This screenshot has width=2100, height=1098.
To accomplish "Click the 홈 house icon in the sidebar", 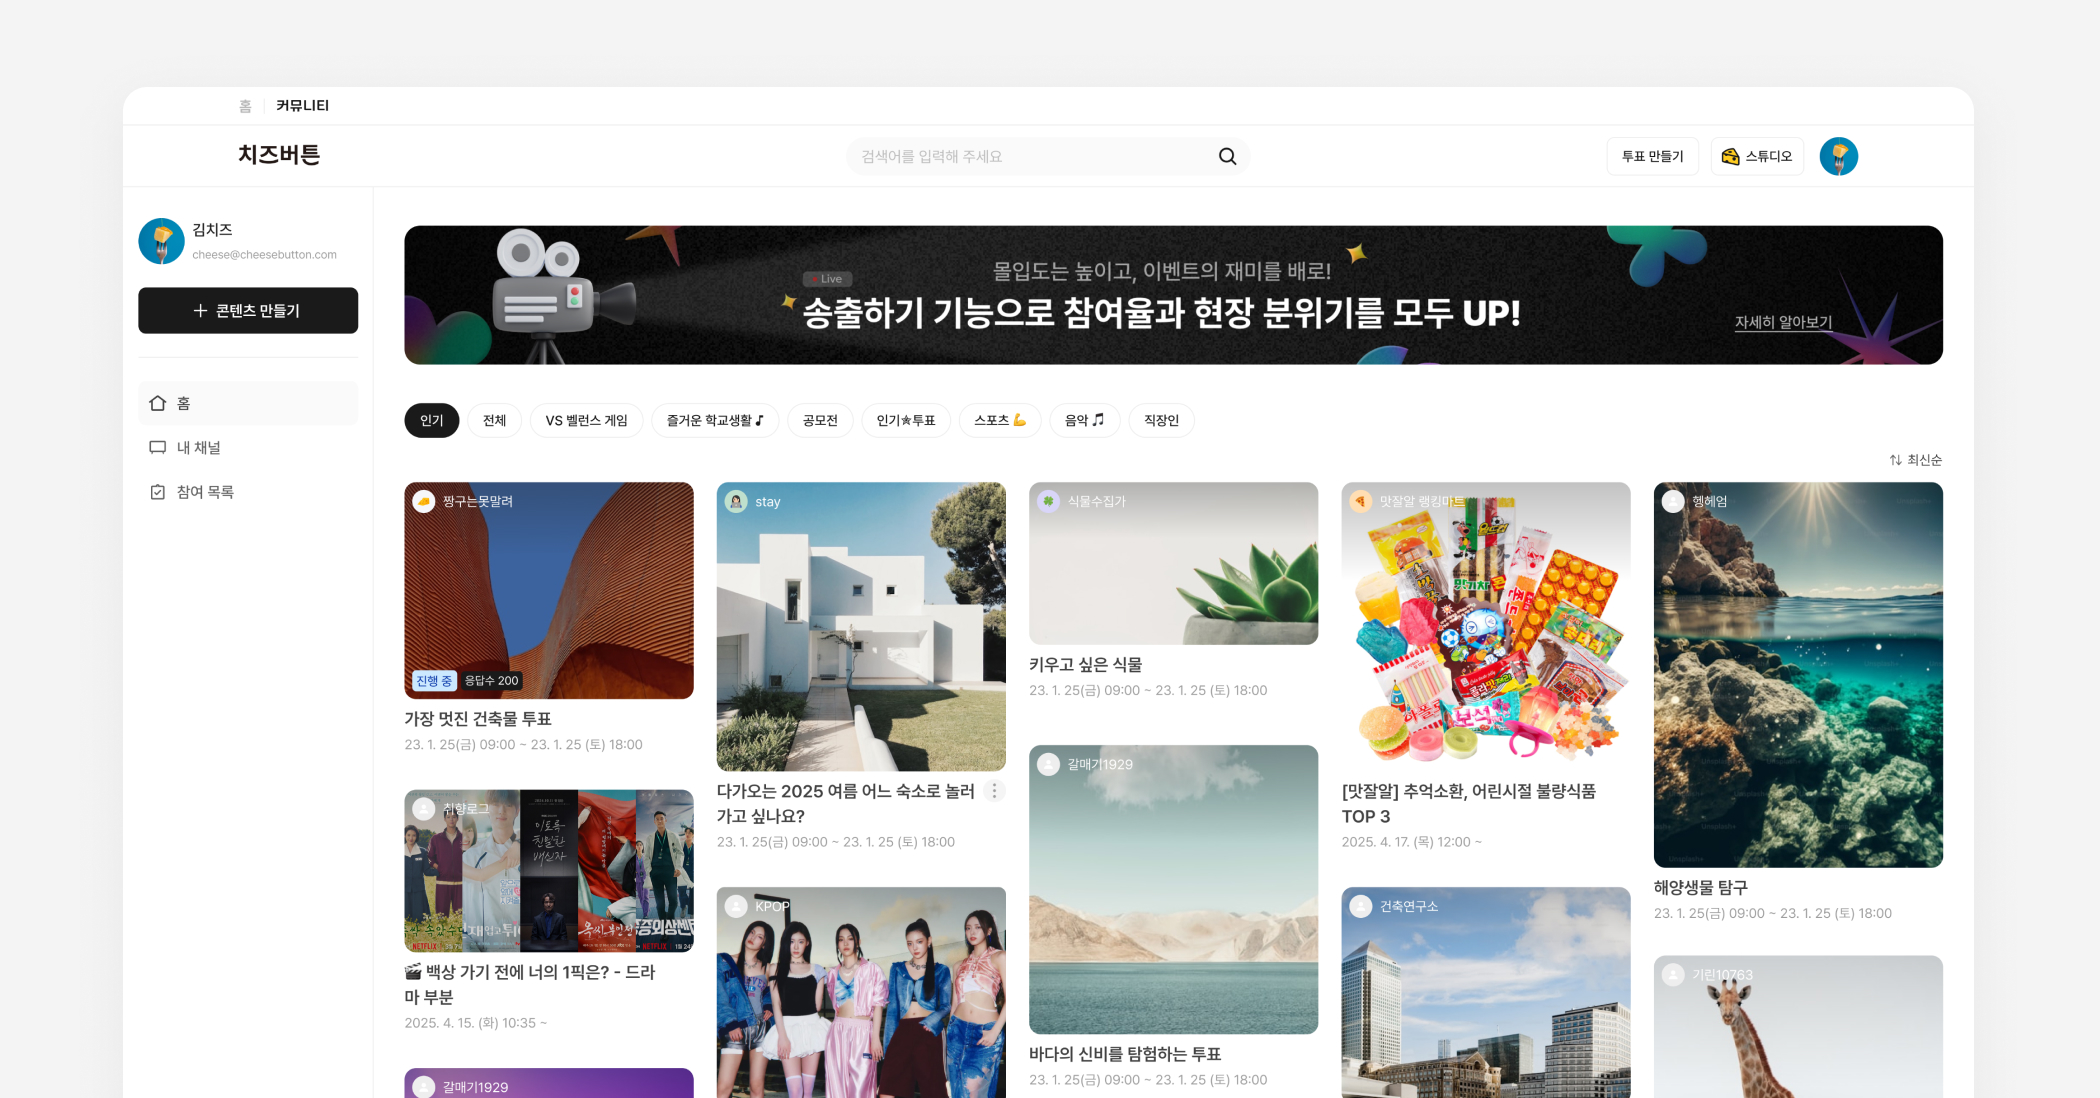I will coord(157,403).
